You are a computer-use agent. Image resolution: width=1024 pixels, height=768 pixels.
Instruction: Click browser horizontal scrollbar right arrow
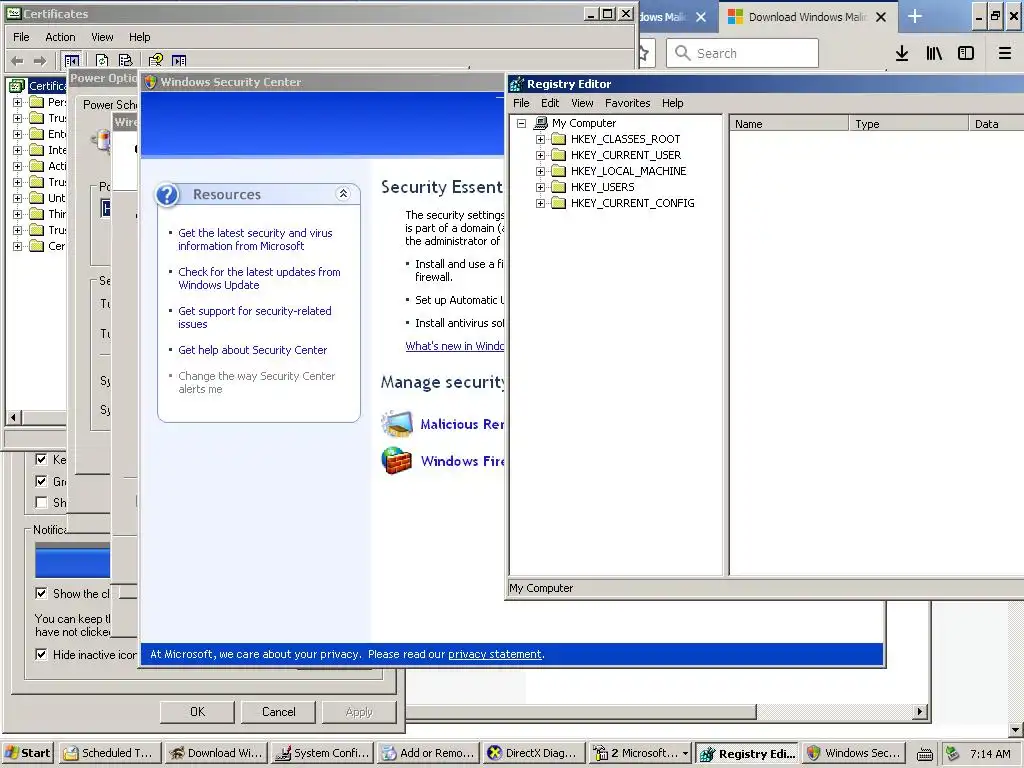920,712
